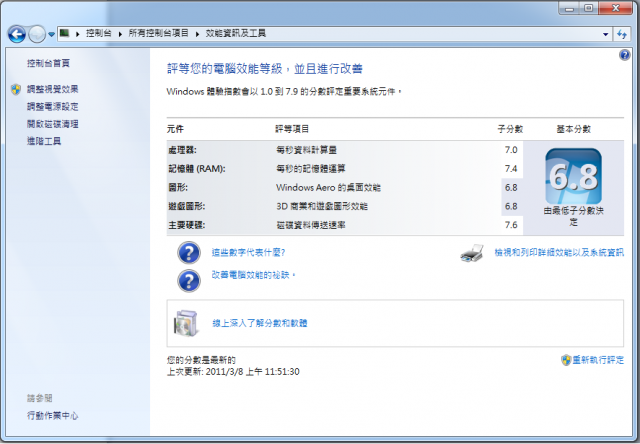Screen dimensions: 640x444
Task: Open 這些數字代表什麼? link
Action: point(248,253)
